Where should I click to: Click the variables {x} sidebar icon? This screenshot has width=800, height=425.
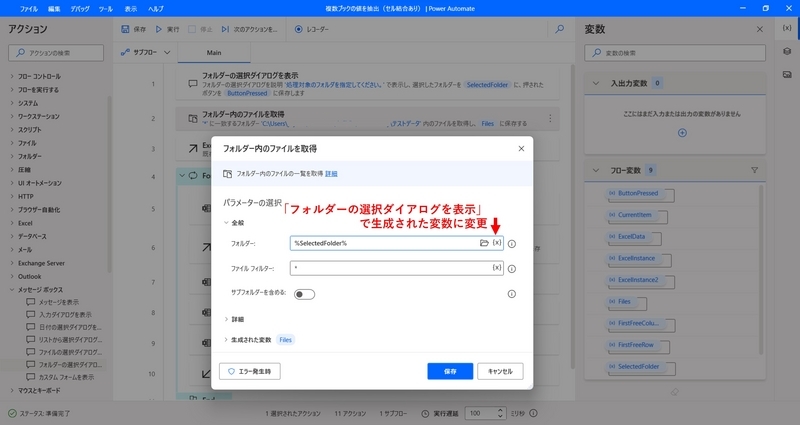pyautogui.click(x=787, y=28)
